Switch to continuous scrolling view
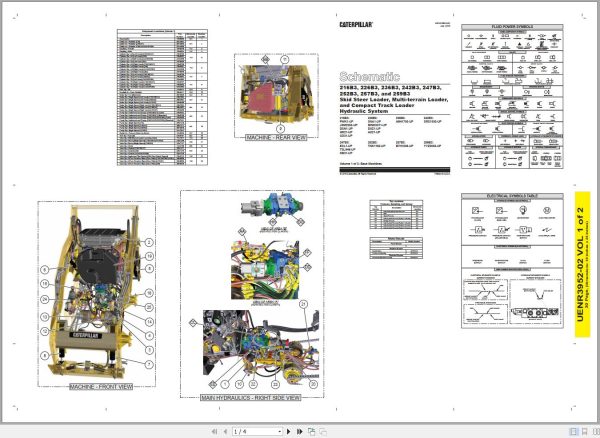Image resolution: width=600 pixels, height=438 pixels. coord(584,431)
